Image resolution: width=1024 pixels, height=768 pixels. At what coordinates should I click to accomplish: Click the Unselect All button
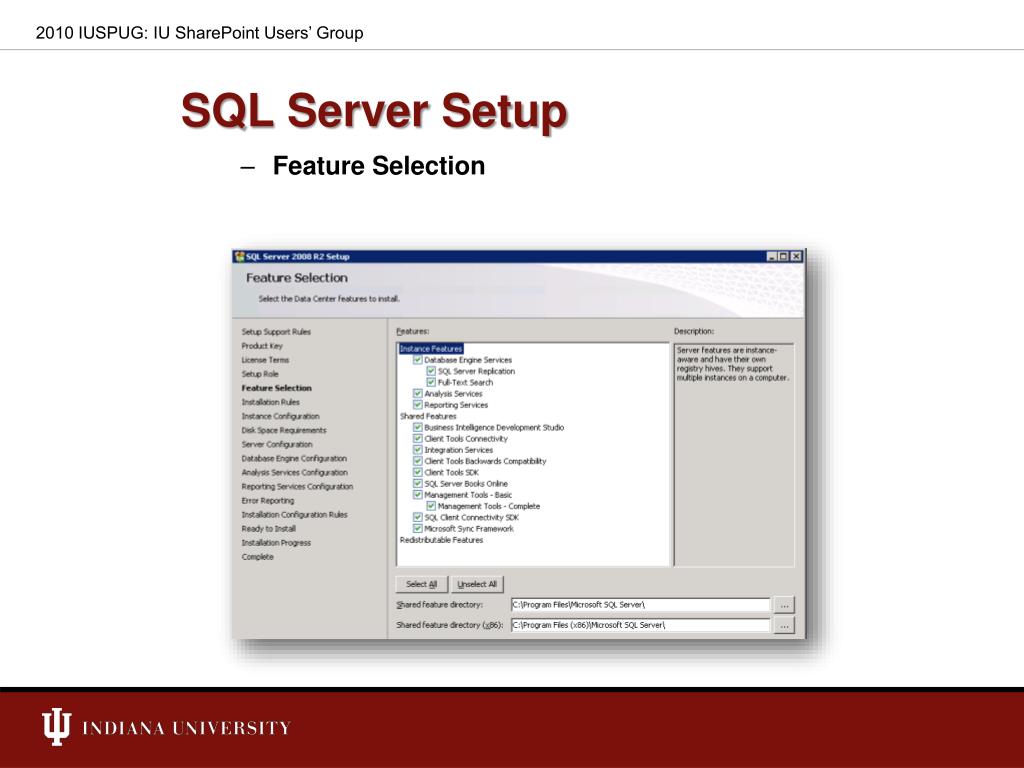click(x=477, y=584)
